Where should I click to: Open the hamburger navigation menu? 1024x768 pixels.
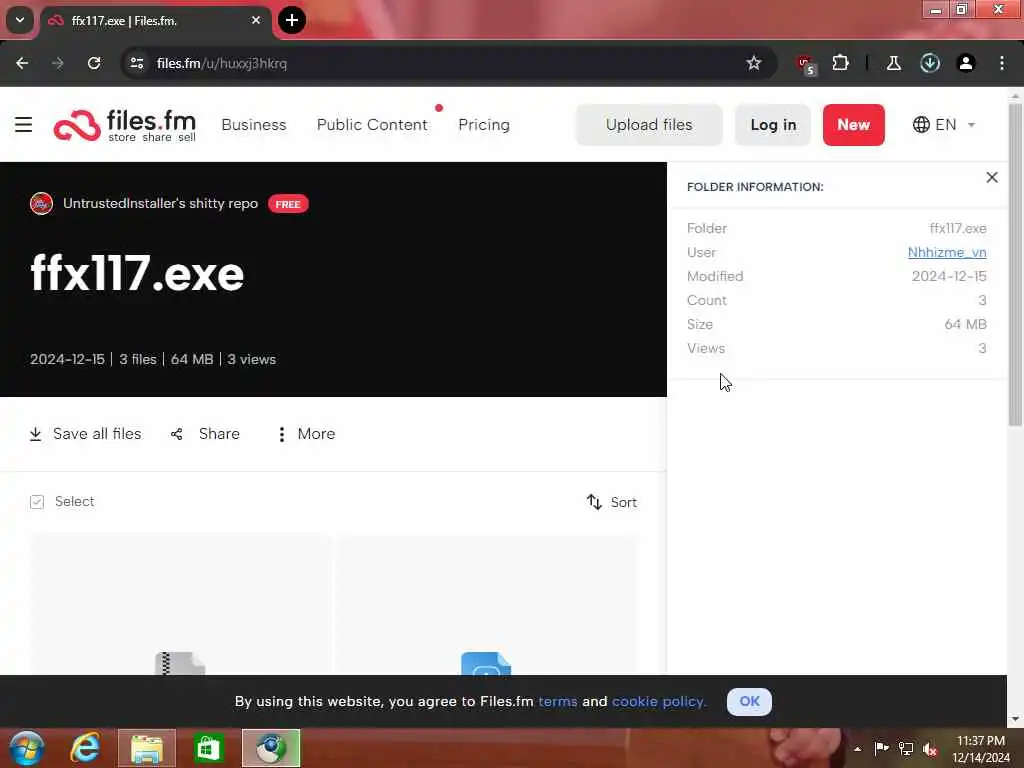click(x=24, y=124)
